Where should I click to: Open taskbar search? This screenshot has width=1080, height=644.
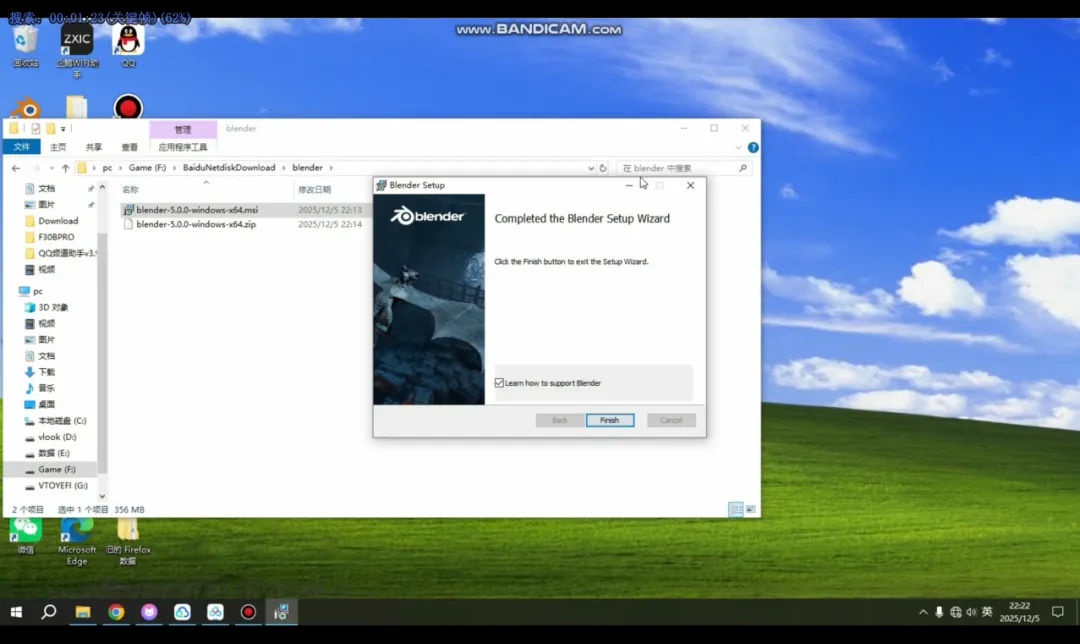tap(49, 612)
